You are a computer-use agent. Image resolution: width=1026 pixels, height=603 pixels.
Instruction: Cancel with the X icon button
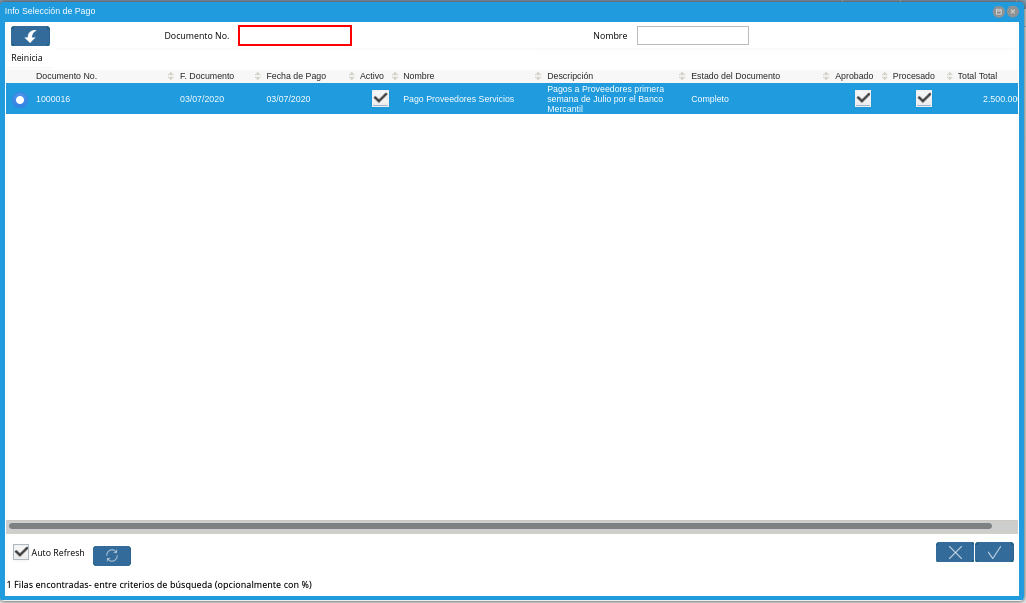point(954,552)
